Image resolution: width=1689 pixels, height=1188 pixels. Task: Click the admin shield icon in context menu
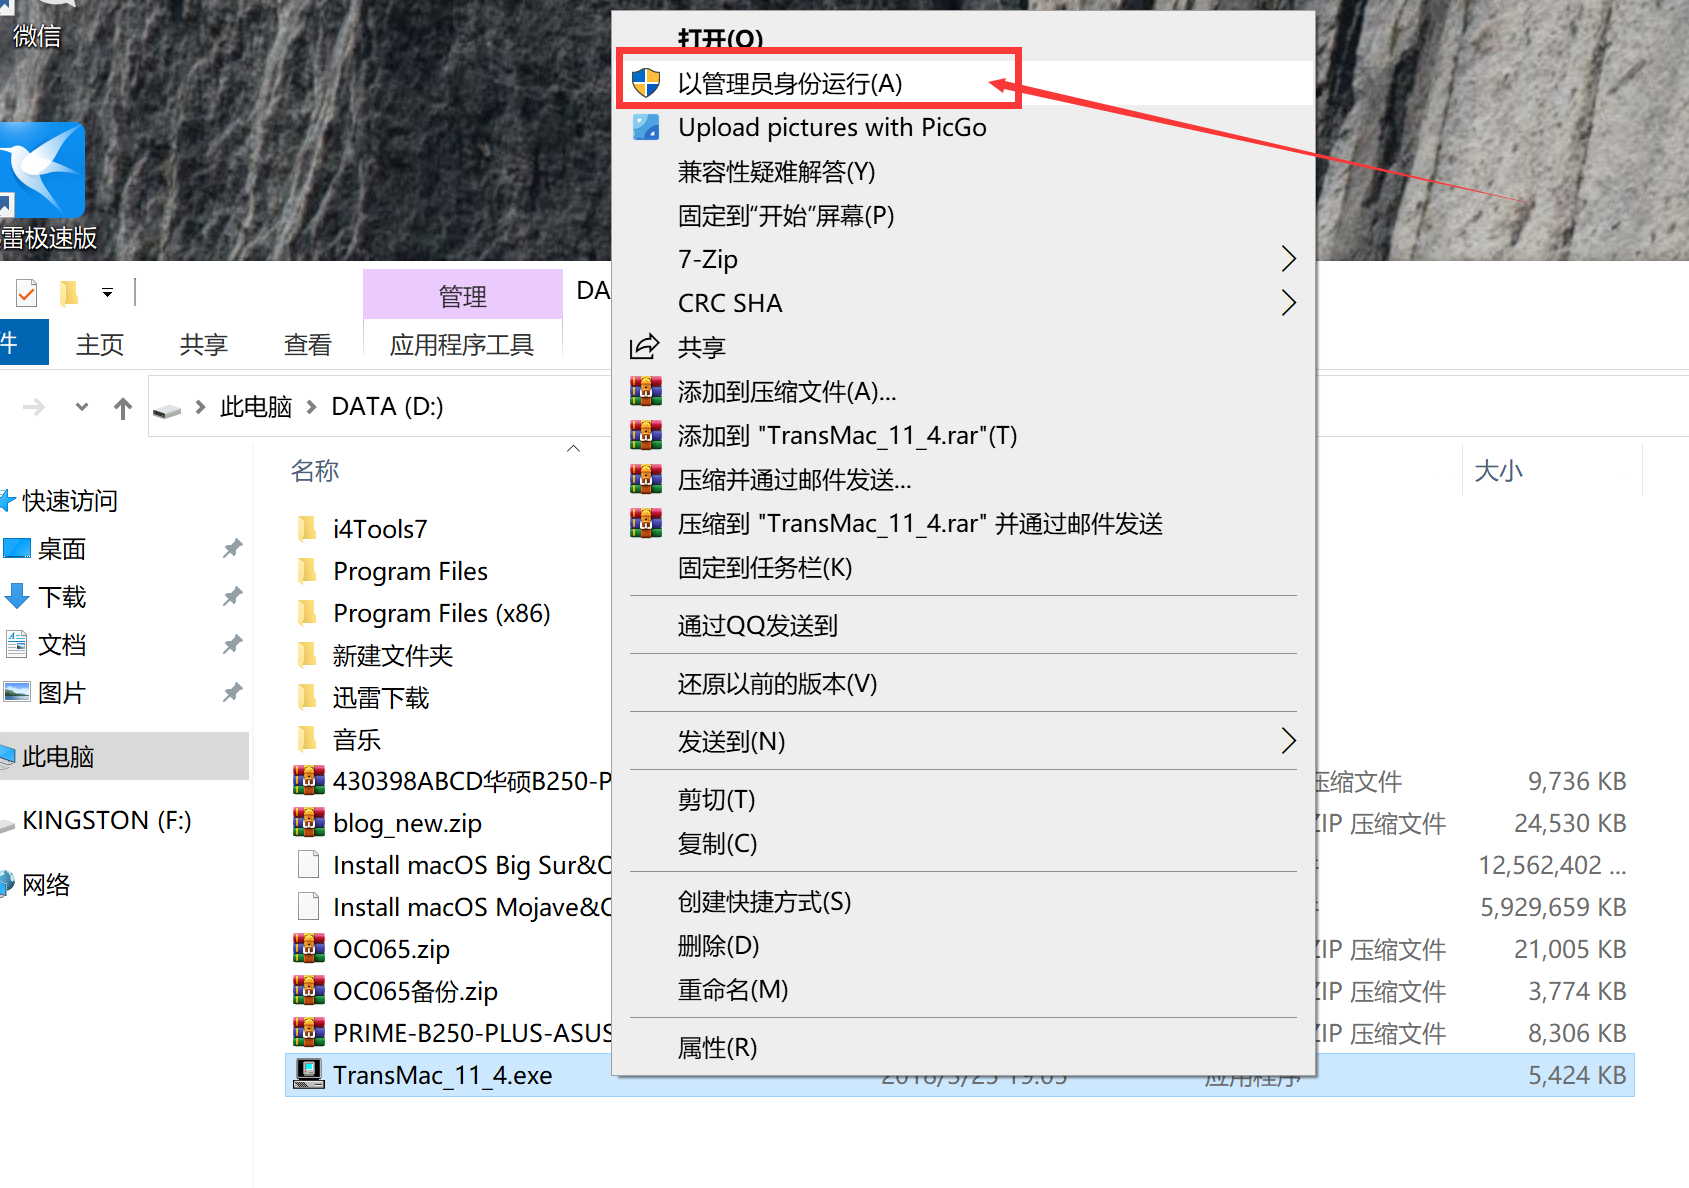(646, 83)
